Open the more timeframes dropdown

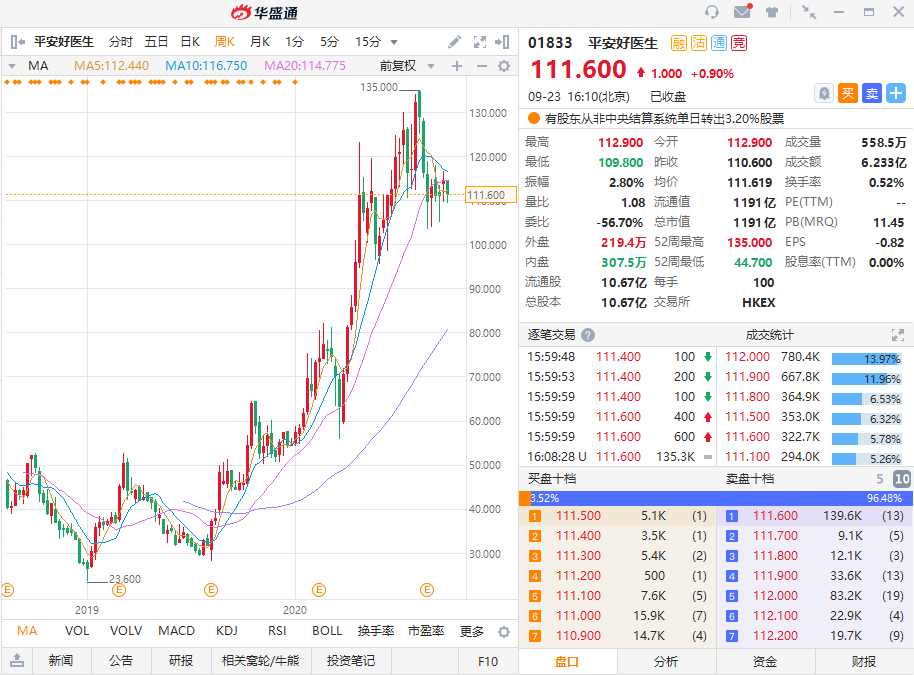[x=394, y=43]
